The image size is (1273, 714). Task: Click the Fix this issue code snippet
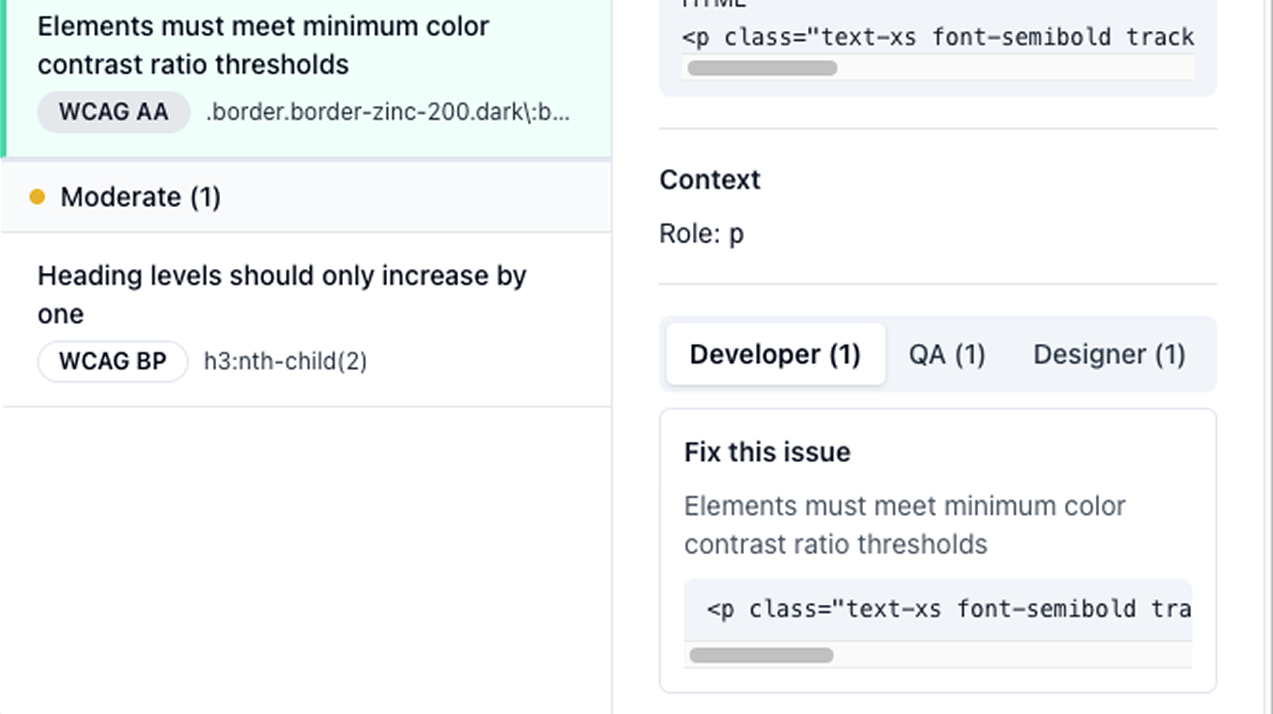tap(938, 609)
